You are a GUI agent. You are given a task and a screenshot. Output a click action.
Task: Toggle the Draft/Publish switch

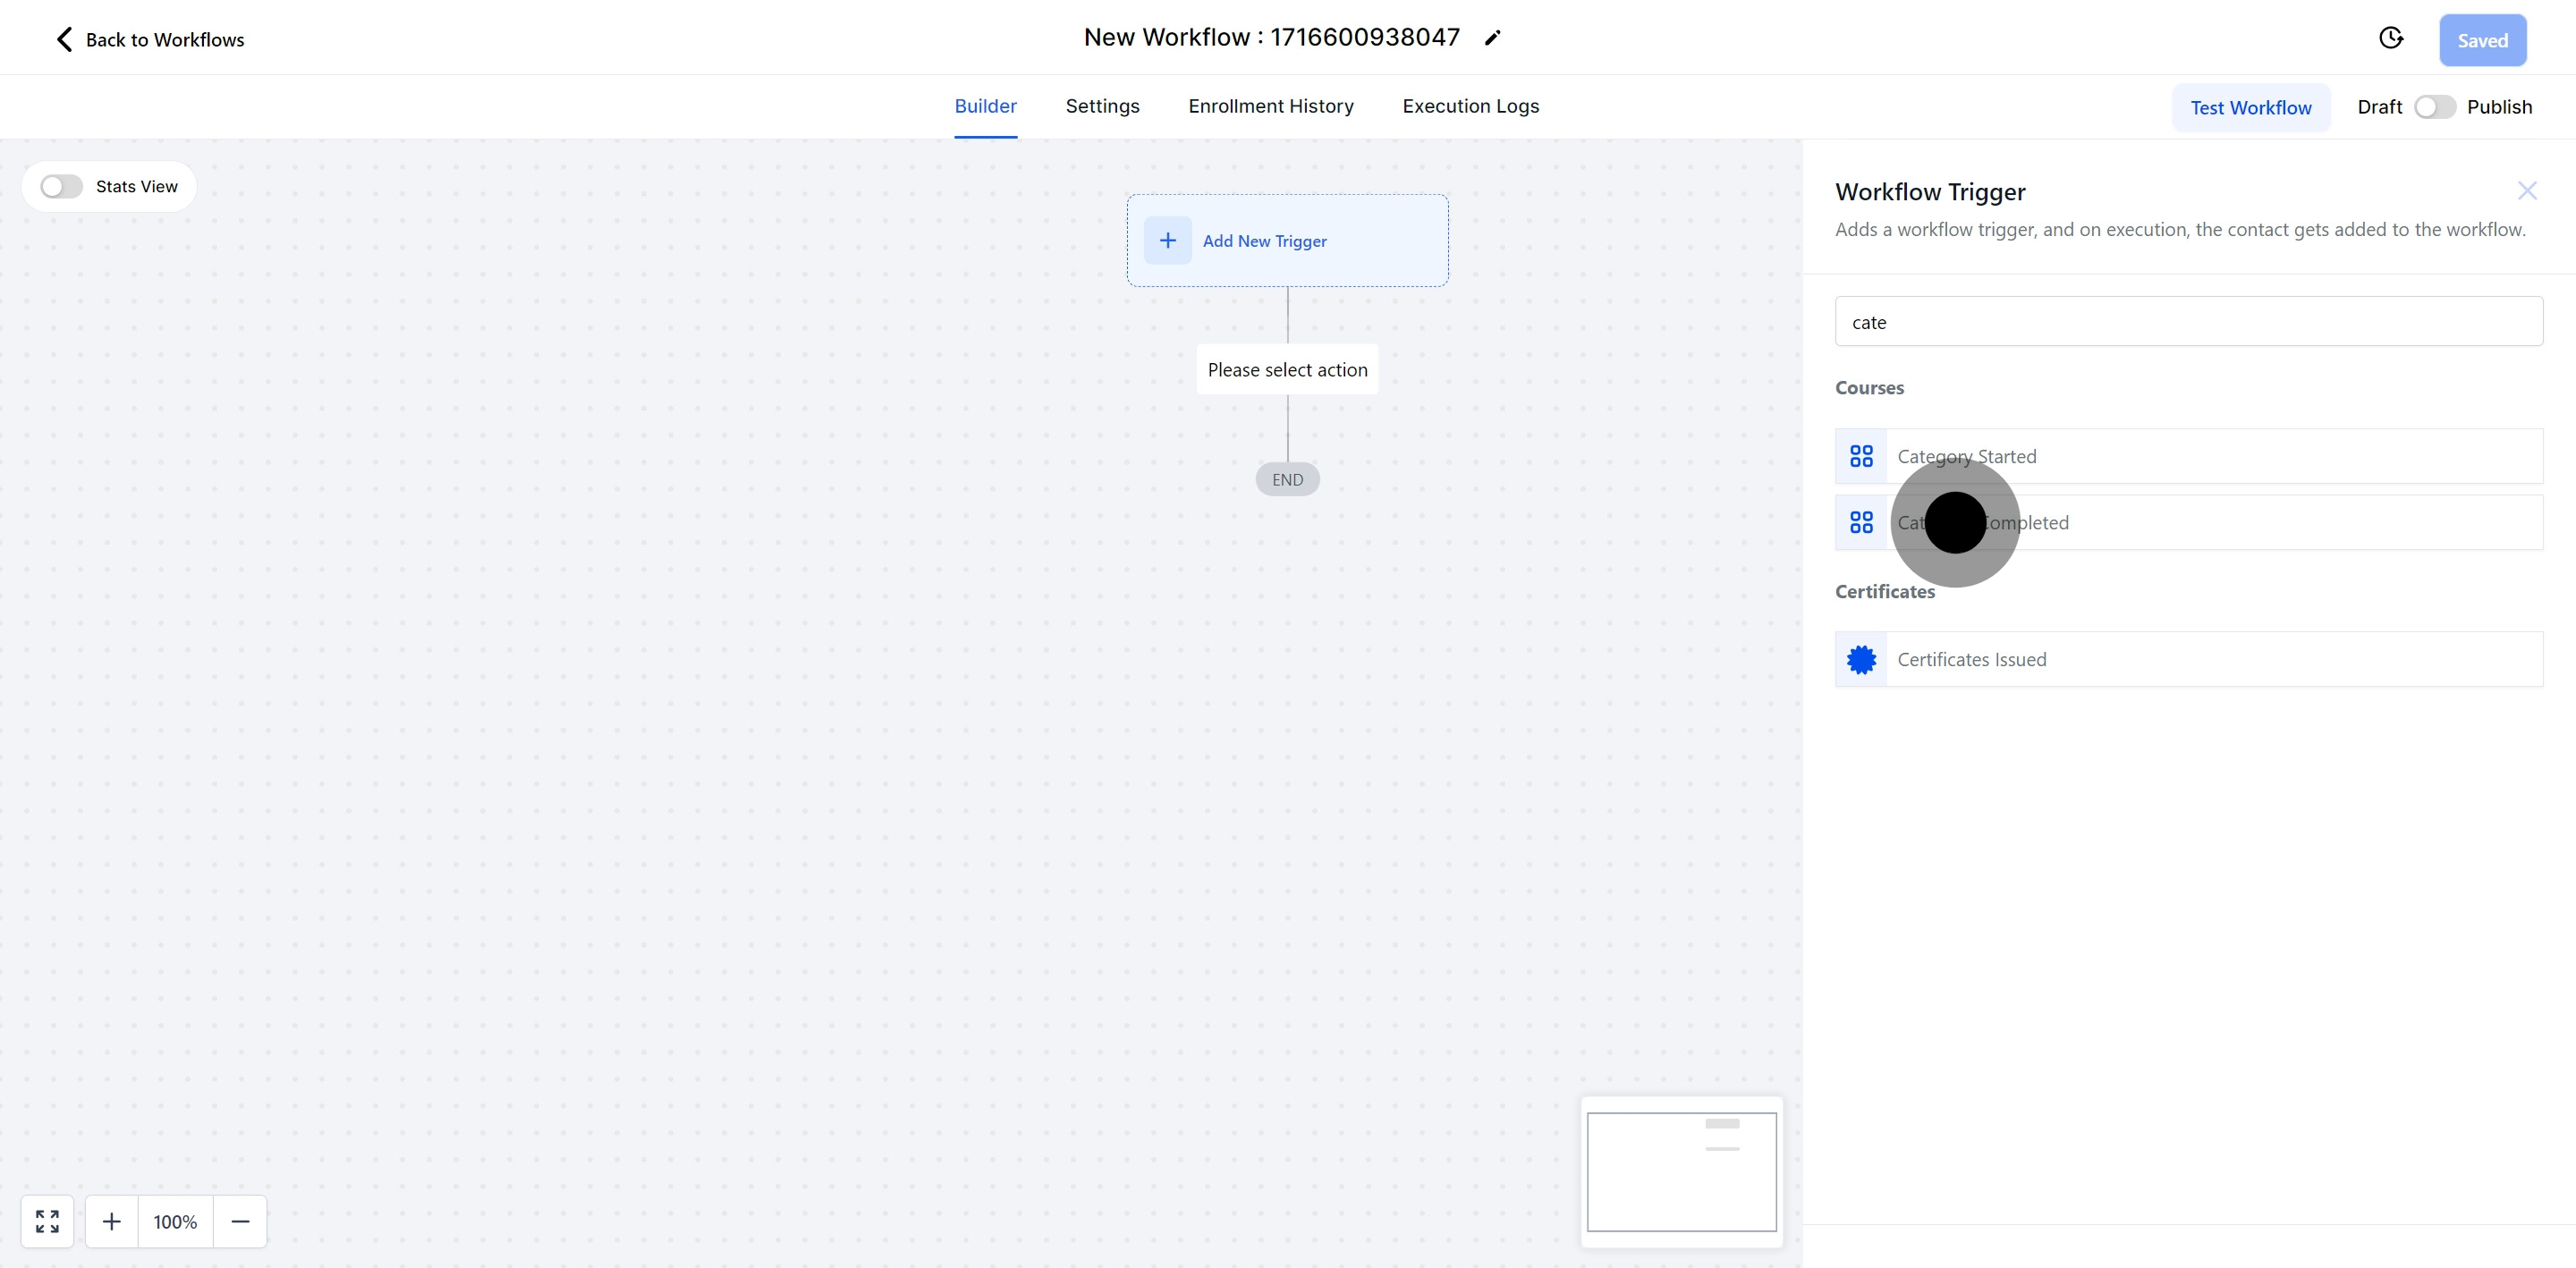pos(2434,107)
